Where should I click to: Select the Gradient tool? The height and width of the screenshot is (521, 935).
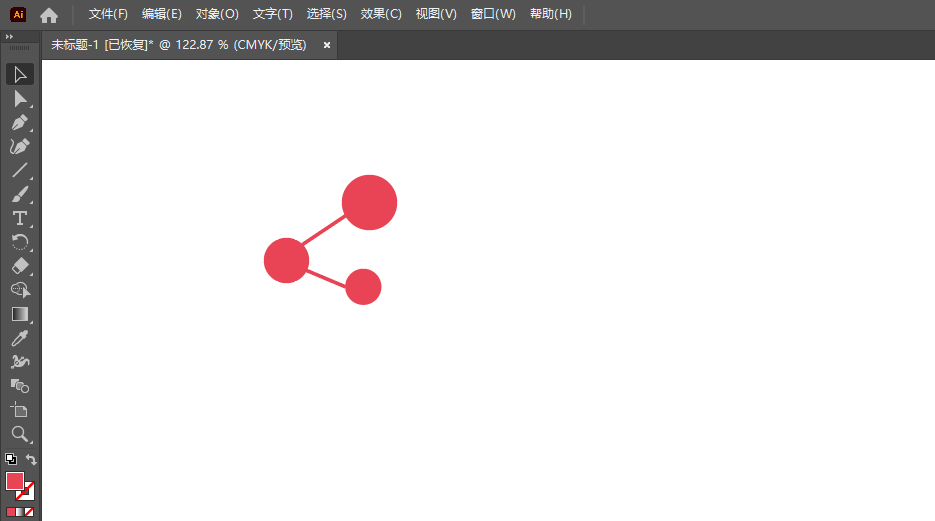(x=20, y=314)
